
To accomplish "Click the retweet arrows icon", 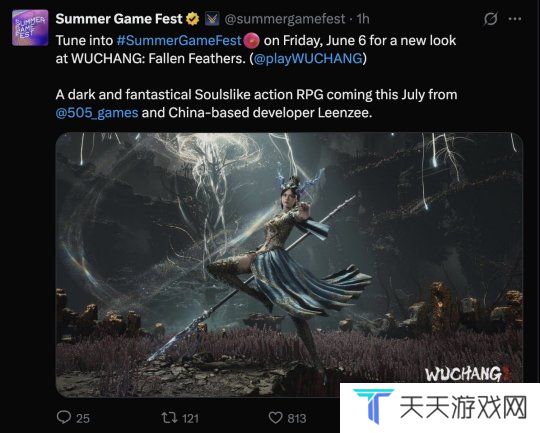I will [x=169, y=417].
